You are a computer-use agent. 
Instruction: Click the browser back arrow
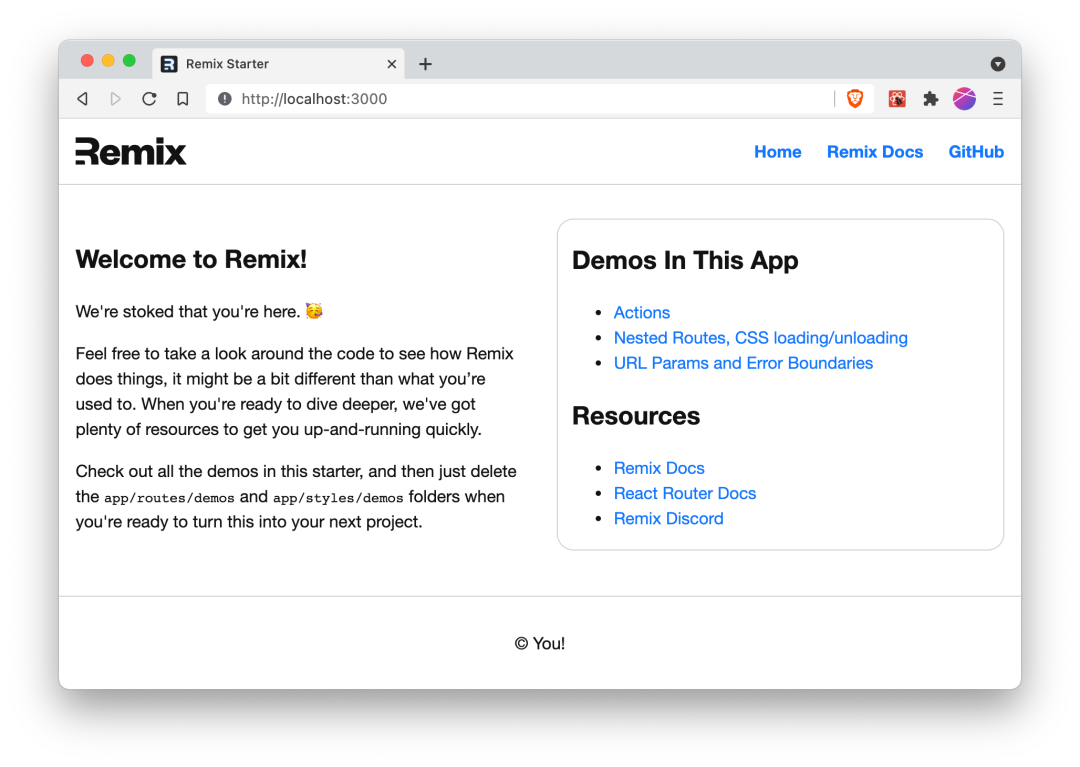(83, 98)
